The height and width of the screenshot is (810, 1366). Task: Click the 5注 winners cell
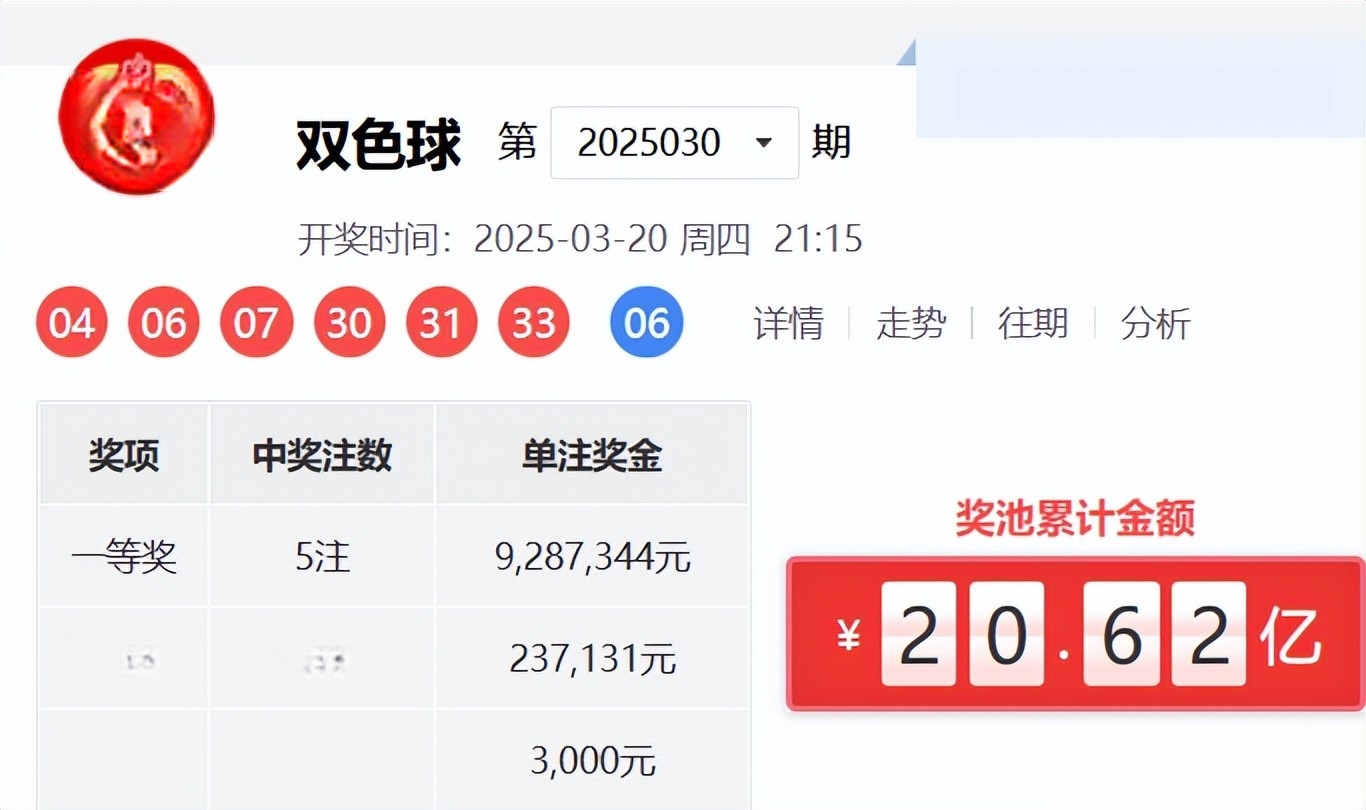(x=323, y=557)
